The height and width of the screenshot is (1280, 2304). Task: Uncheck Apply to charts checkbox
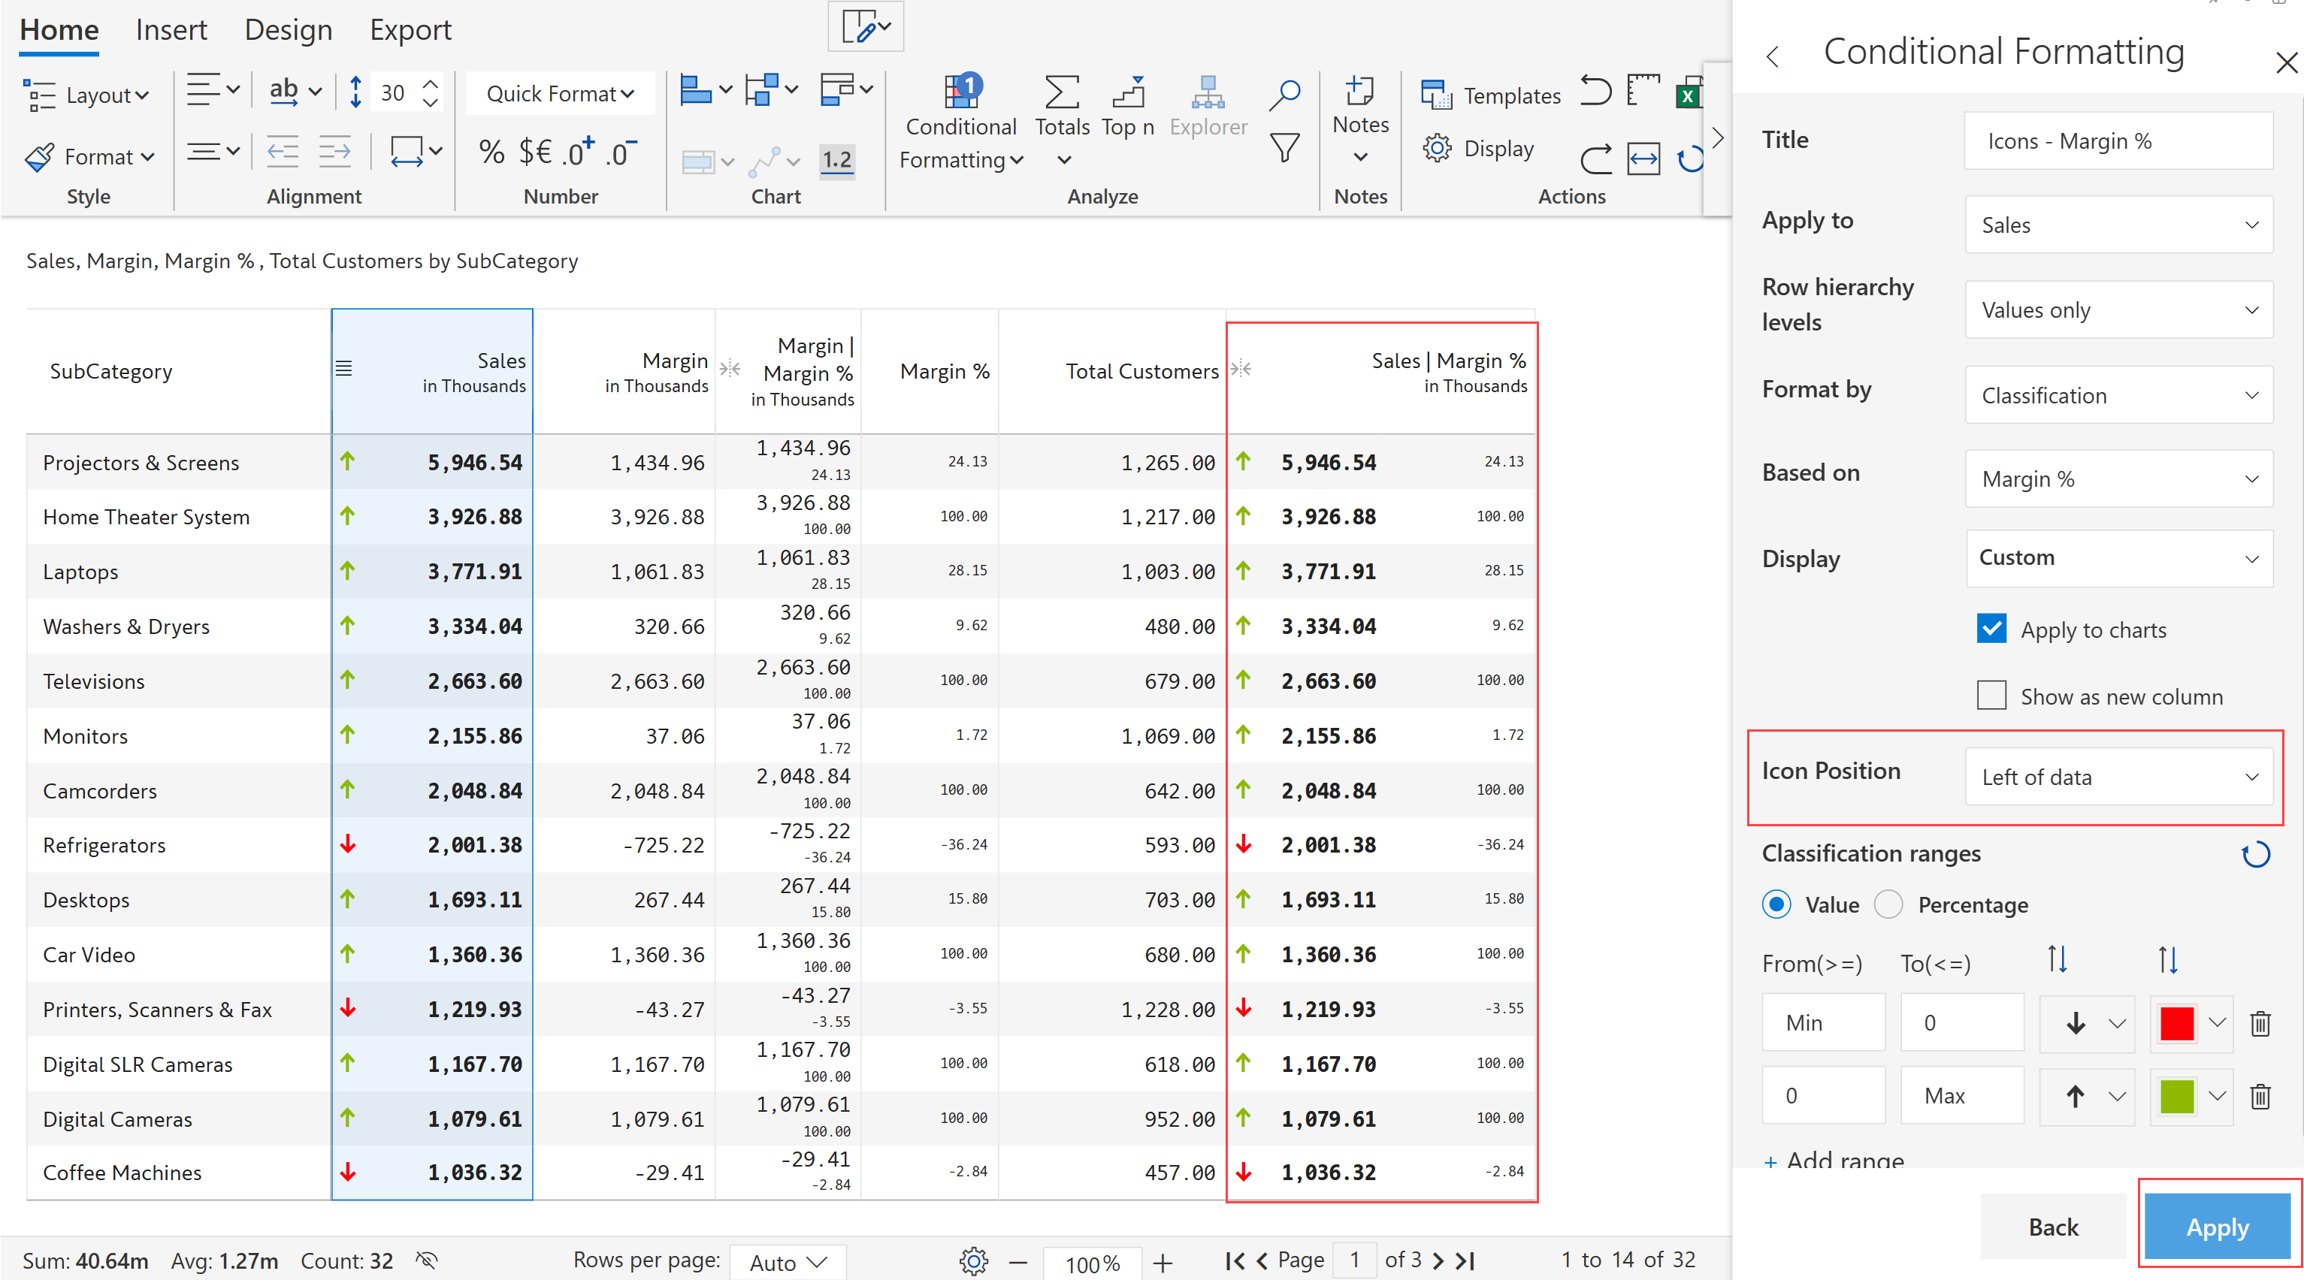coord(1991,629)
